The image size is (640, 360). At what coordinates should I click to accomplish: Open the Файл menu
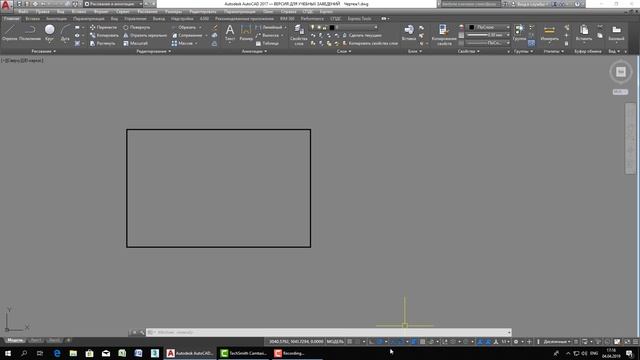[23, 12]
